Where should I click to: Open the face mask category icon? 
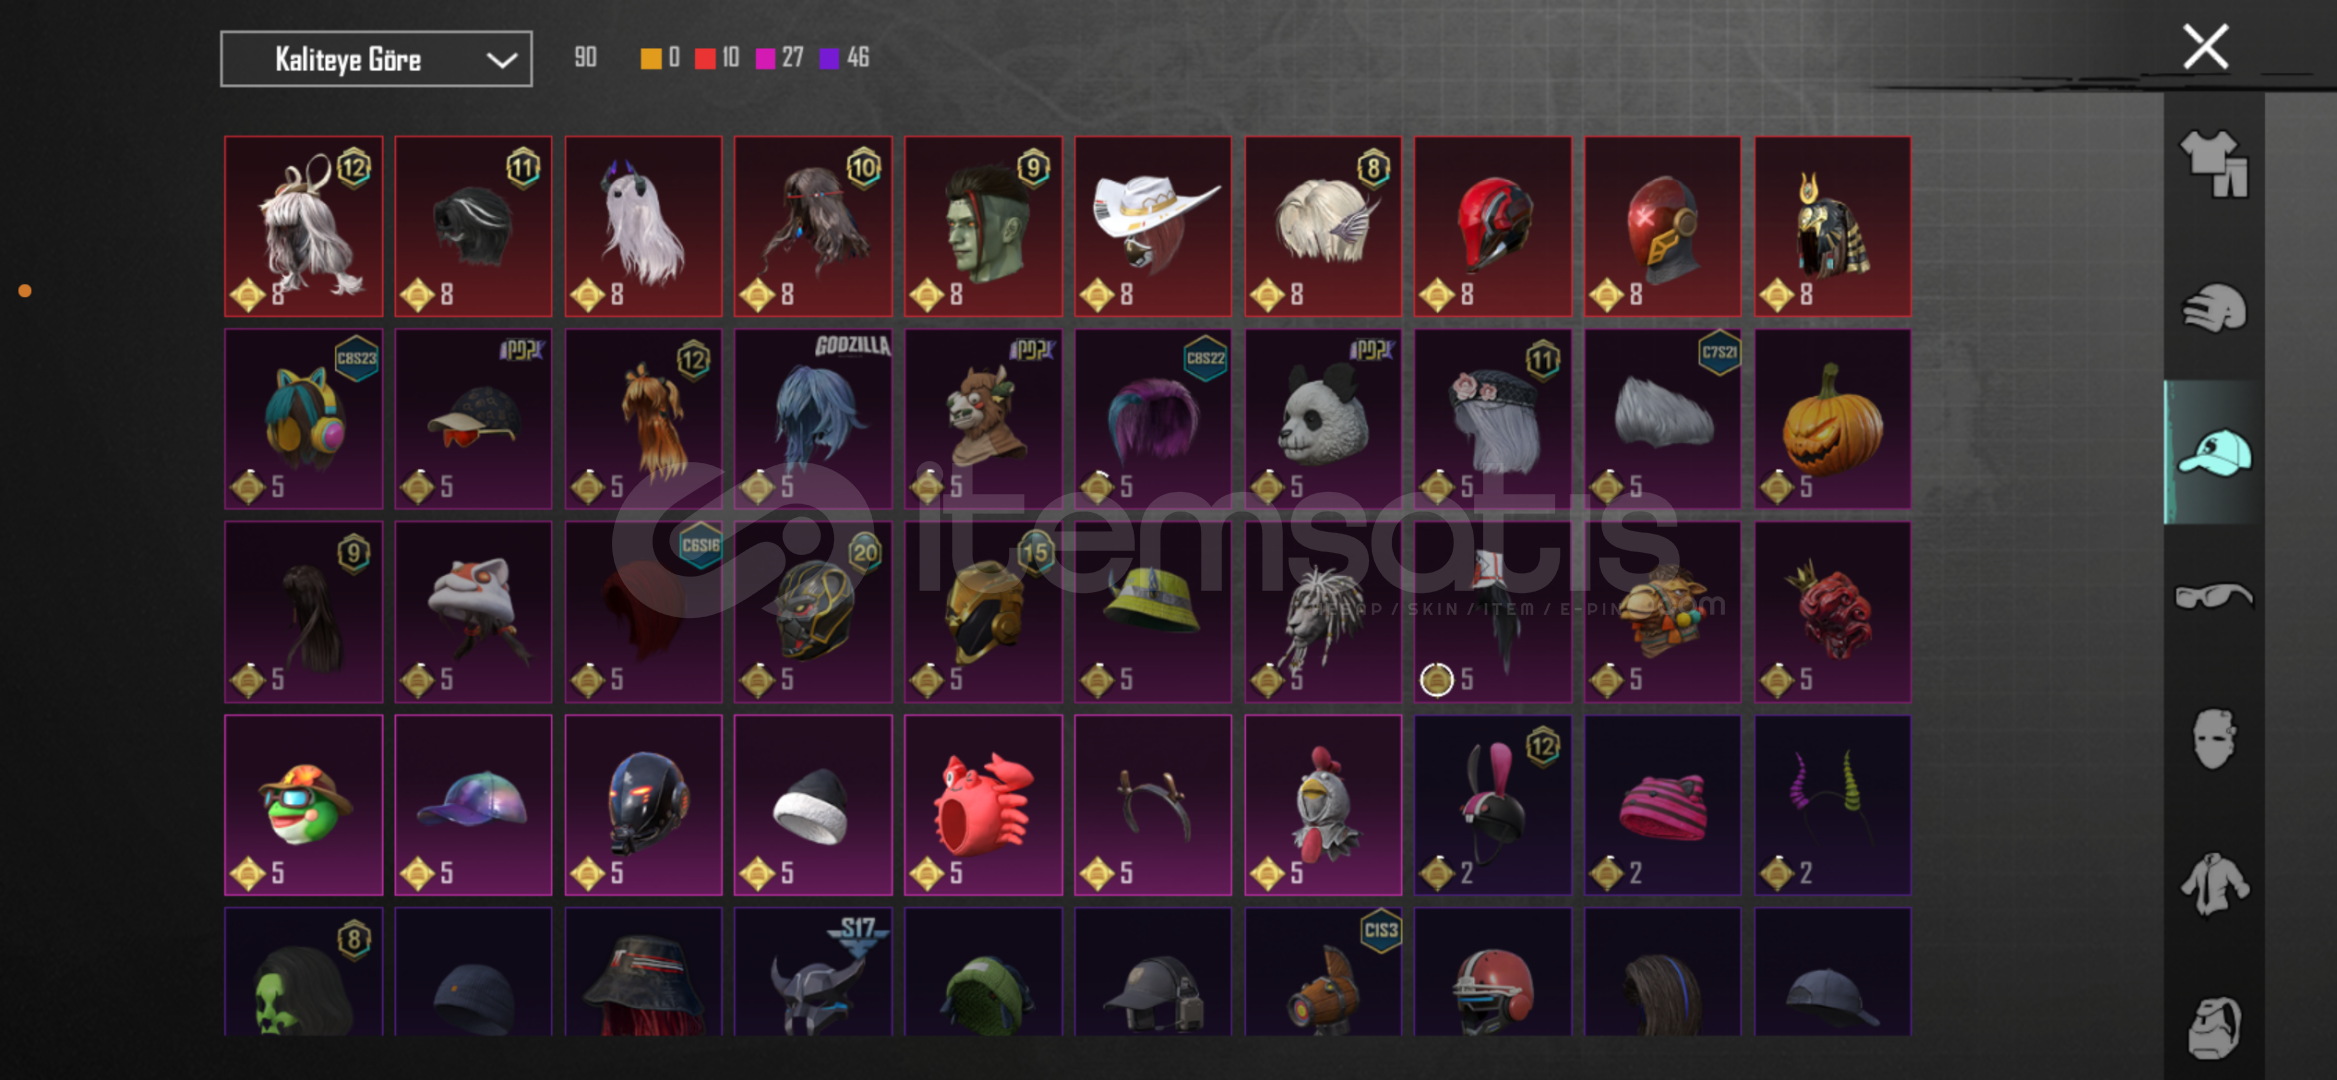(x=2214, y=739)
